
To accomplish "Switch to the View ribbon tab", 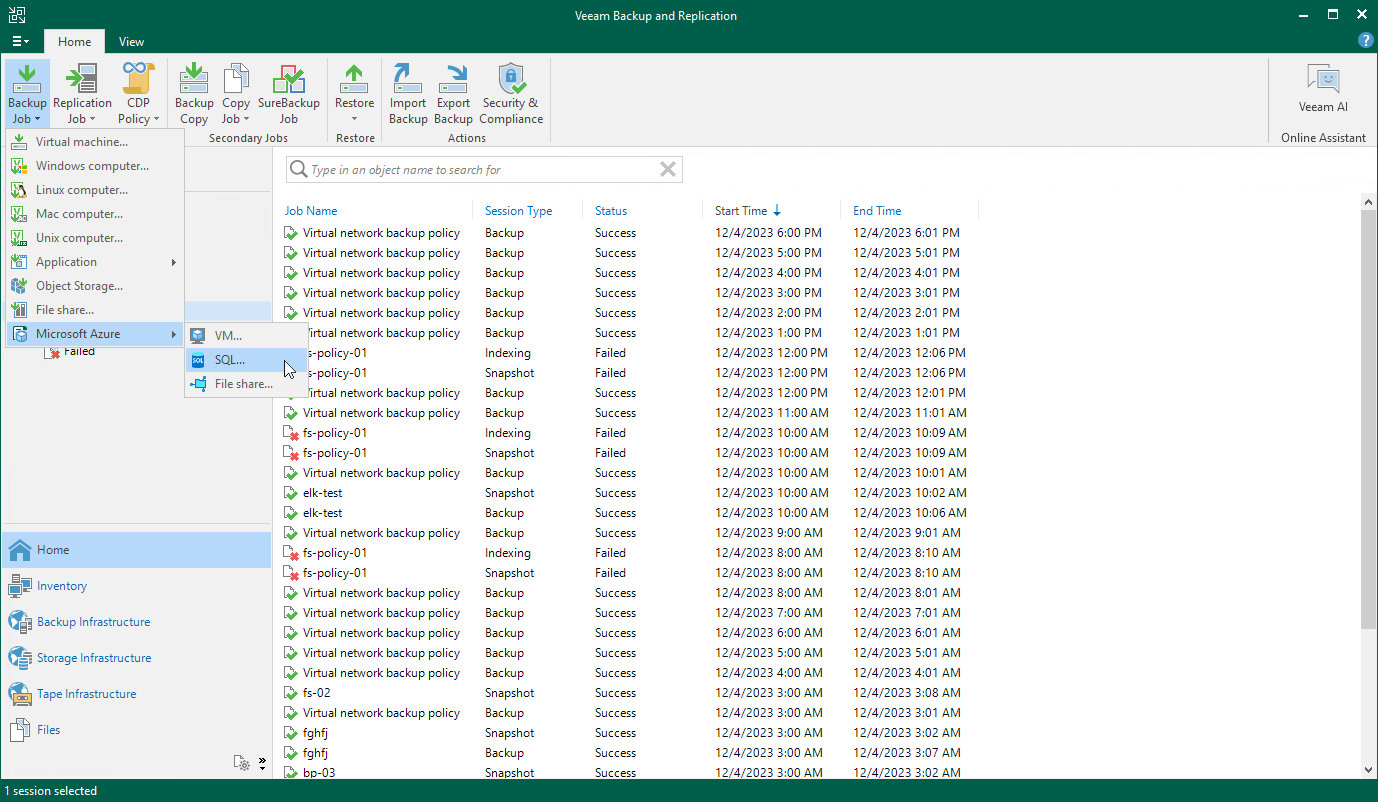I will tap(131, 42).
